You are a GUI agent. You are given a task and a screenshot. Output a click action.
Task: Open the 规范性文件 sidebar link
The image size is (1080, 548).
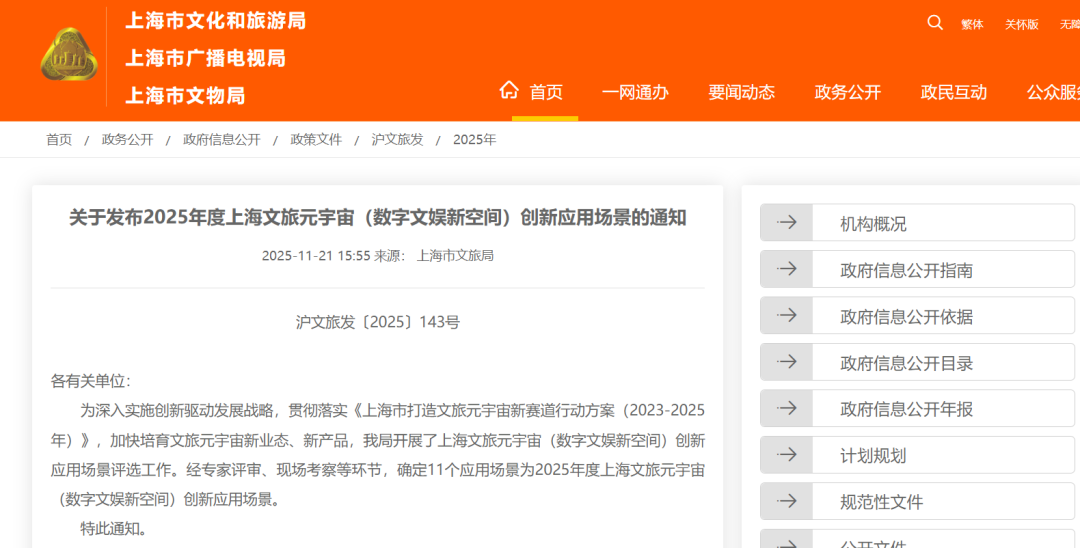point(917,501)
